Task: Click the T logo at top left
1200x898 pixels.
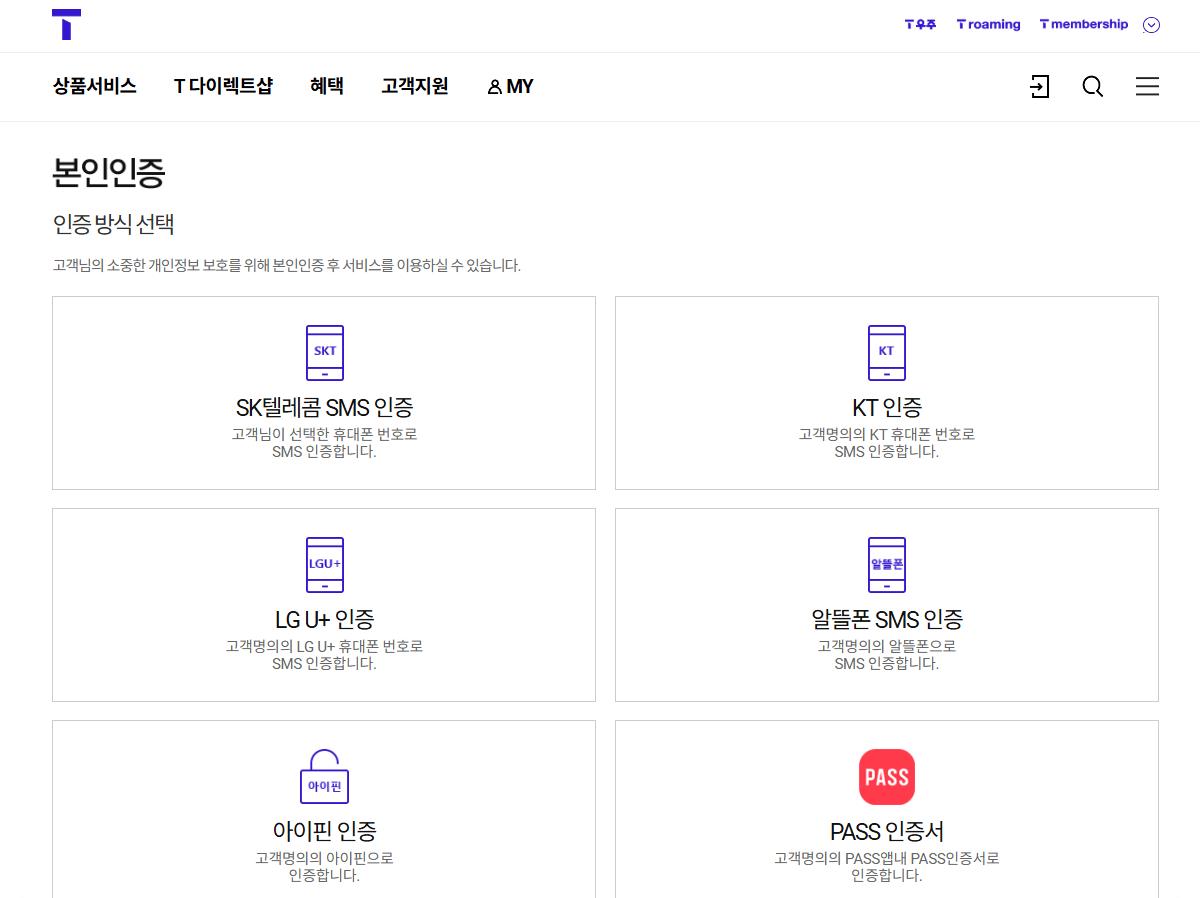Action: tap(67, 25)
